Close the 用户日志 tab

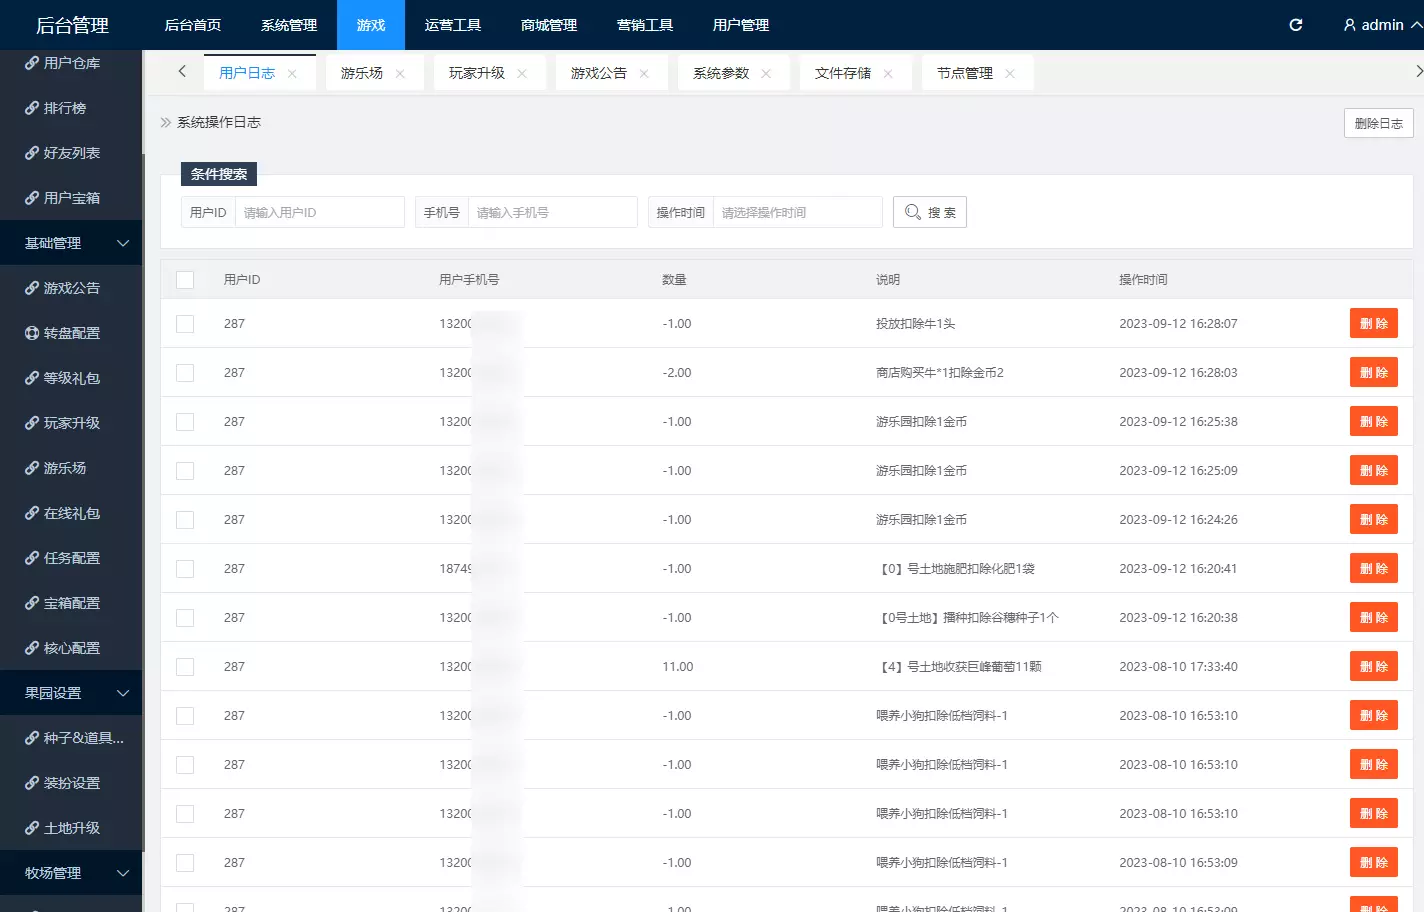292,74
